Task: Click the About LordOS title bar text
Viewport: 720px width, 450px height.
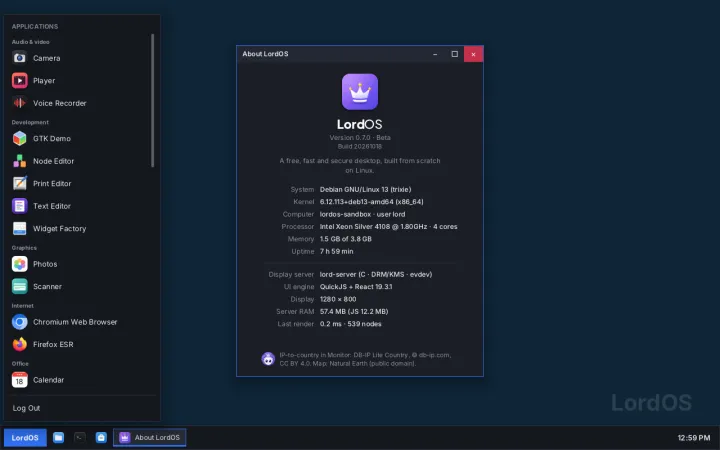Action: (265, 54)
